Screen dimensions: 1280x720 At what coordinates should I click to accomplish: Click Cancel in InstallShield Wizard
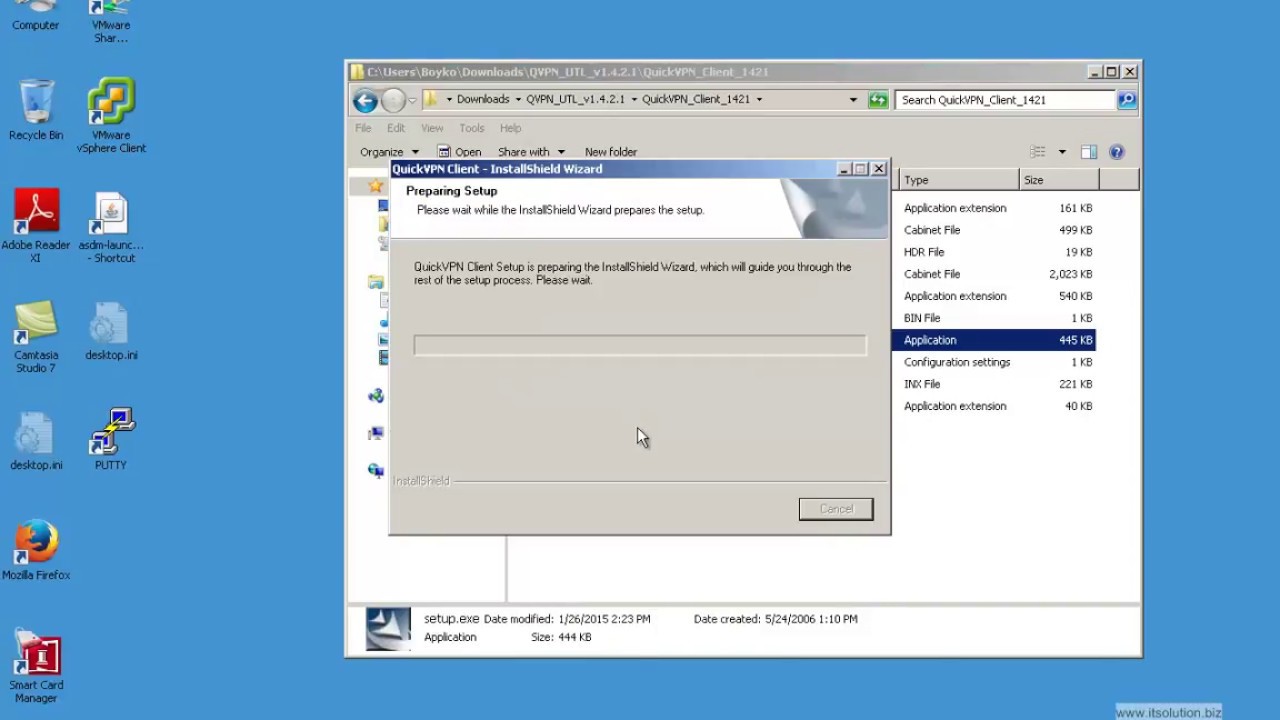[836, 509]
